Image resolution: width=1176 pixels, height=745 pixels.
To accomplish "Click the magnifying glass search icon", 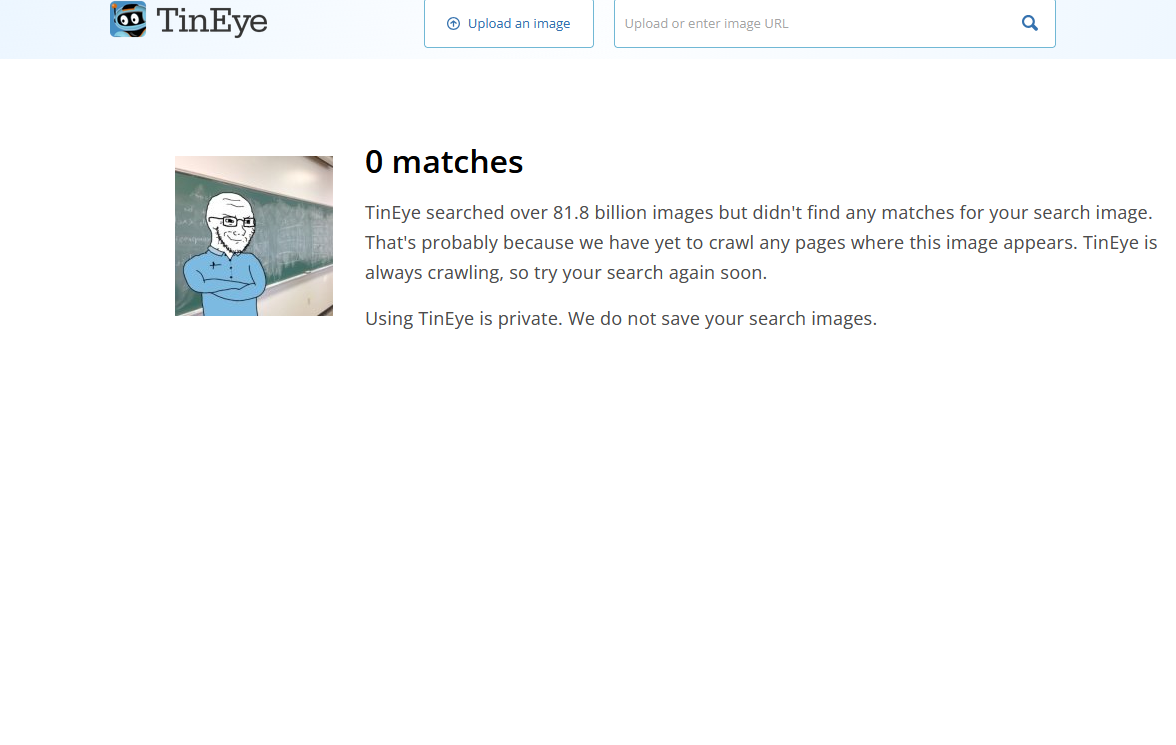I will pos(1030,23).
